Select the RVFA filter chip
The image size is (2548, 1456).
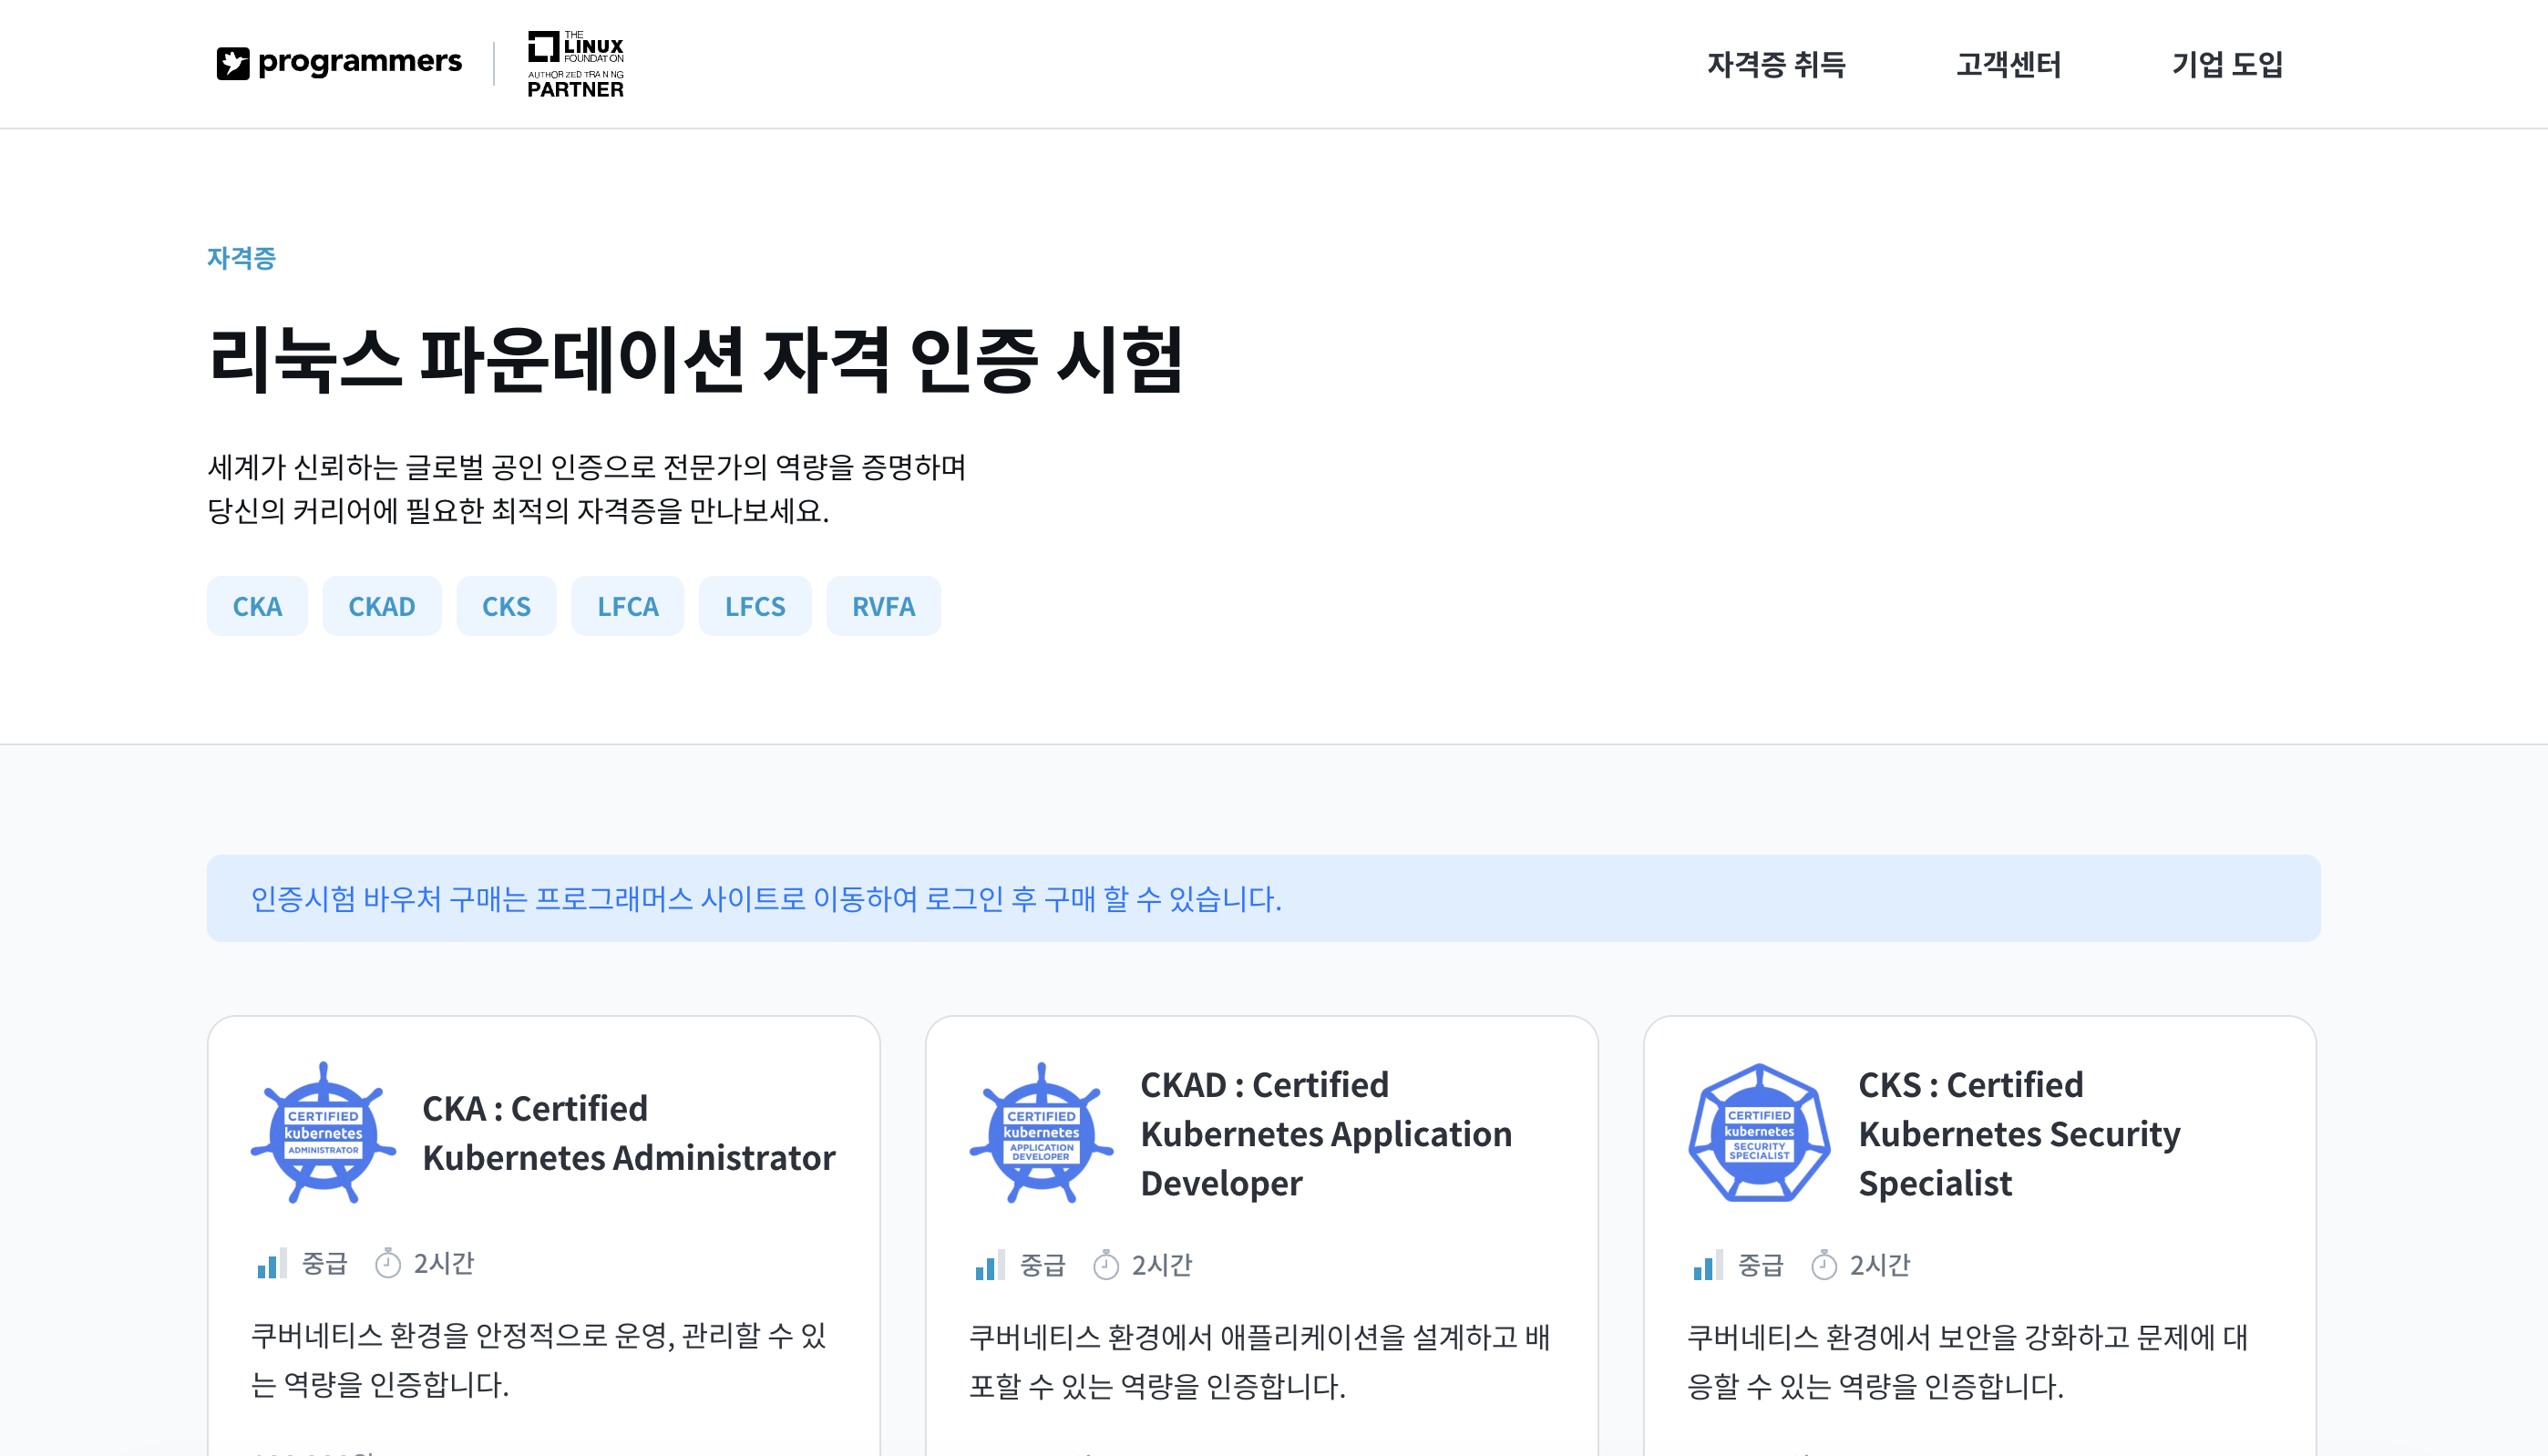tap(883, 606)
